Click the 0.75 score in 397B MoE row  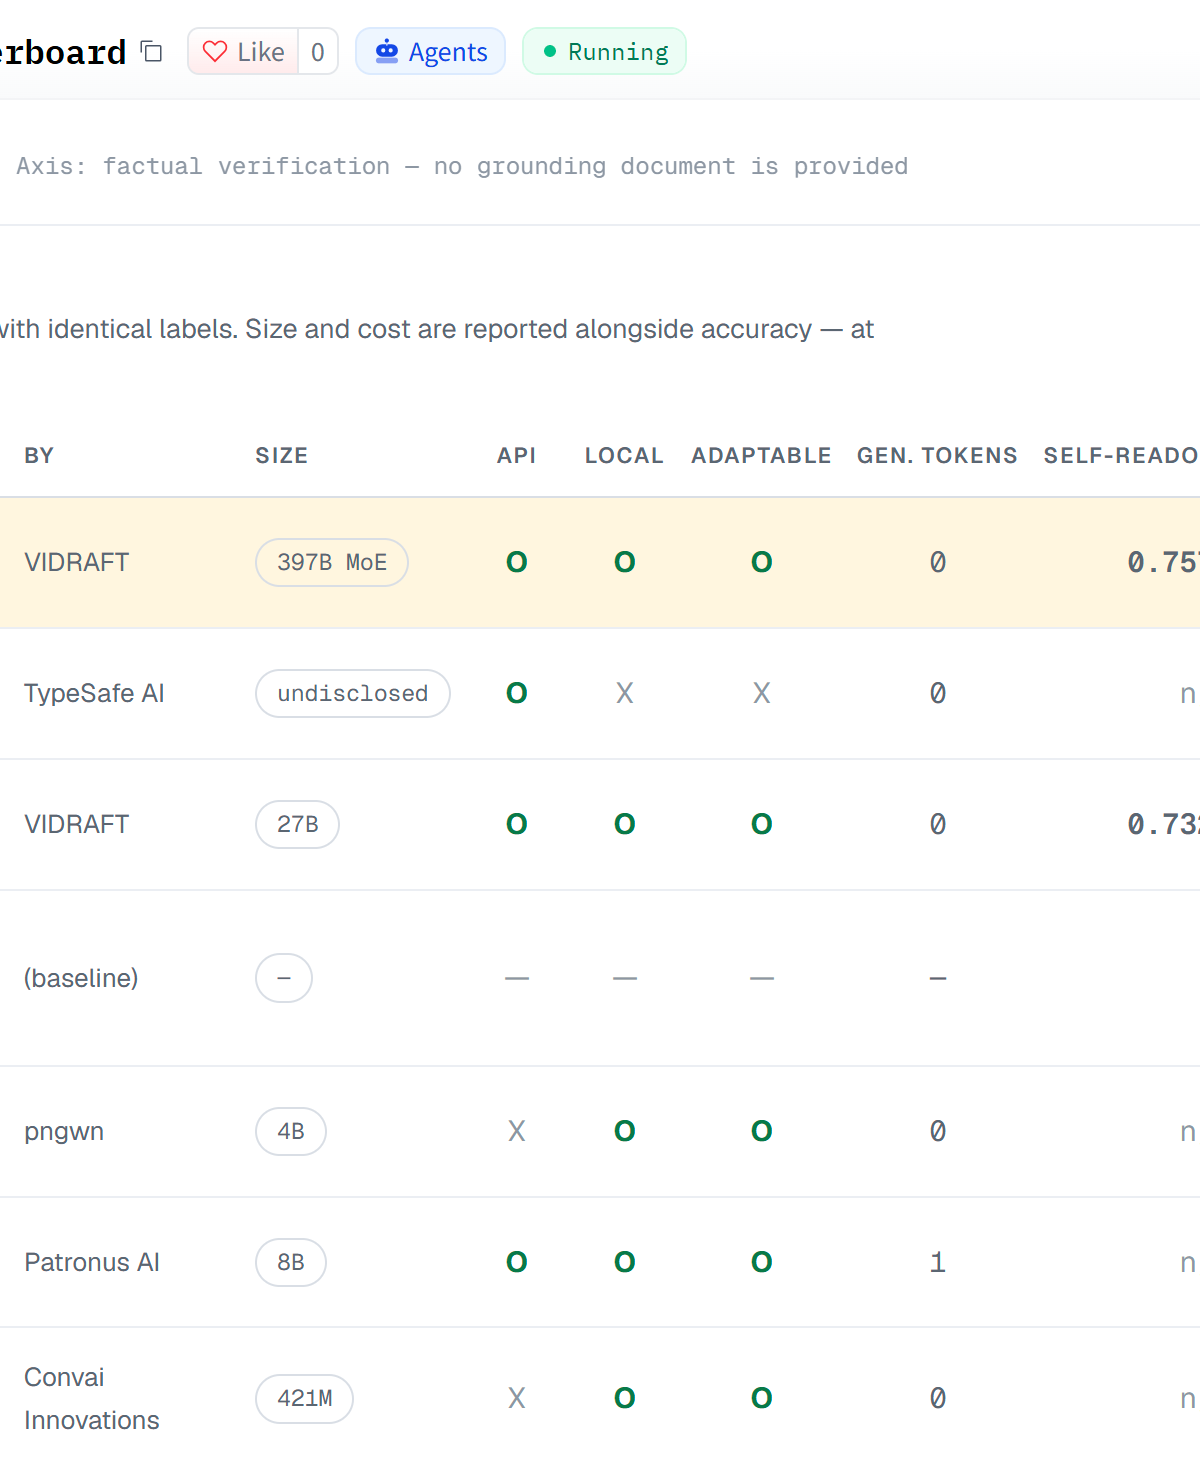tap(1163, 562)
